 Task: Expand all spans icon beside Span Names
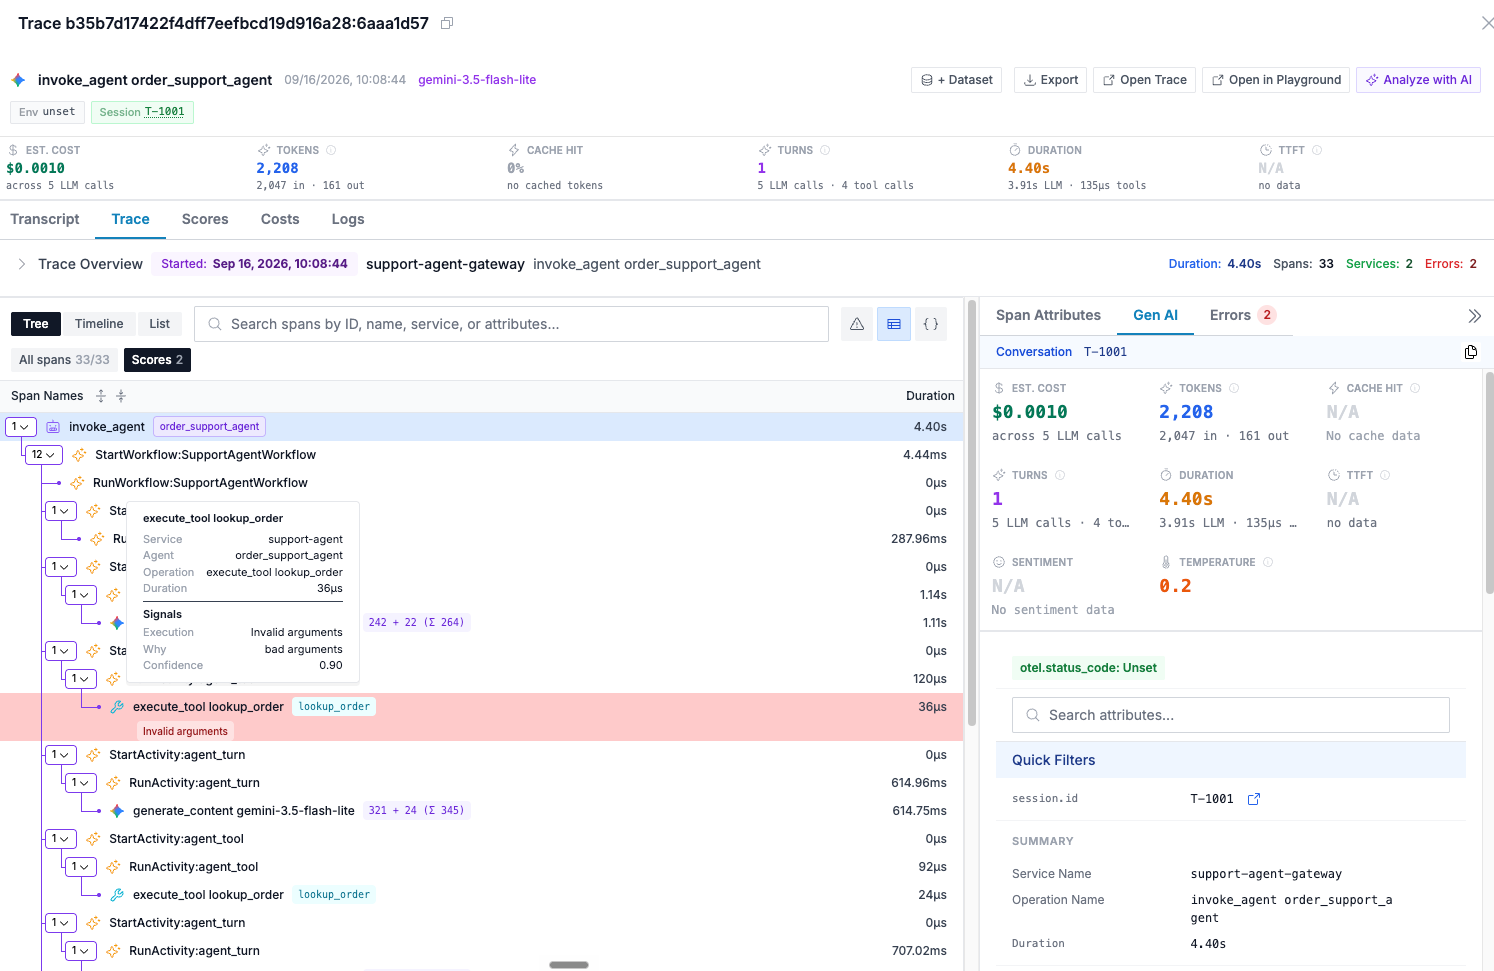tap(101, 396)
